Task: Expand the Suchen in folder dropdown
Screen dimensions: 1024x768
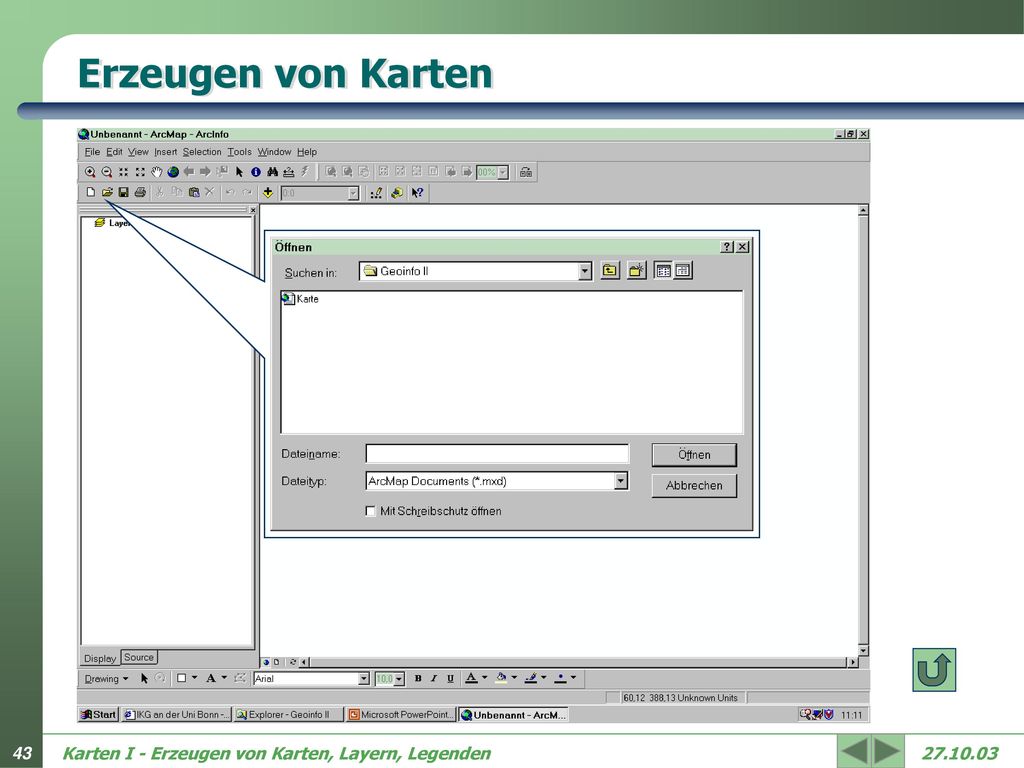Action: tap(584, 271)
